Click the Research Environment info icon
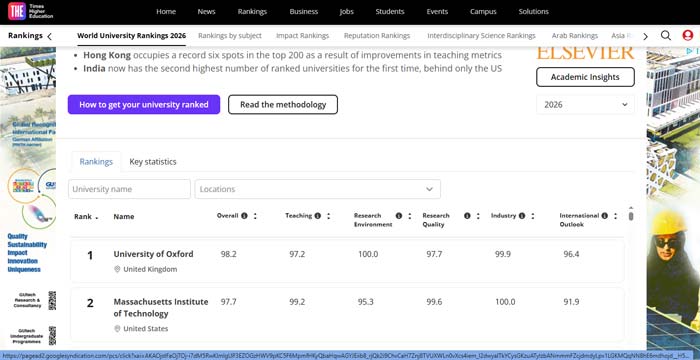The height and width of the screenshot is (360, 700). (399, 216)
